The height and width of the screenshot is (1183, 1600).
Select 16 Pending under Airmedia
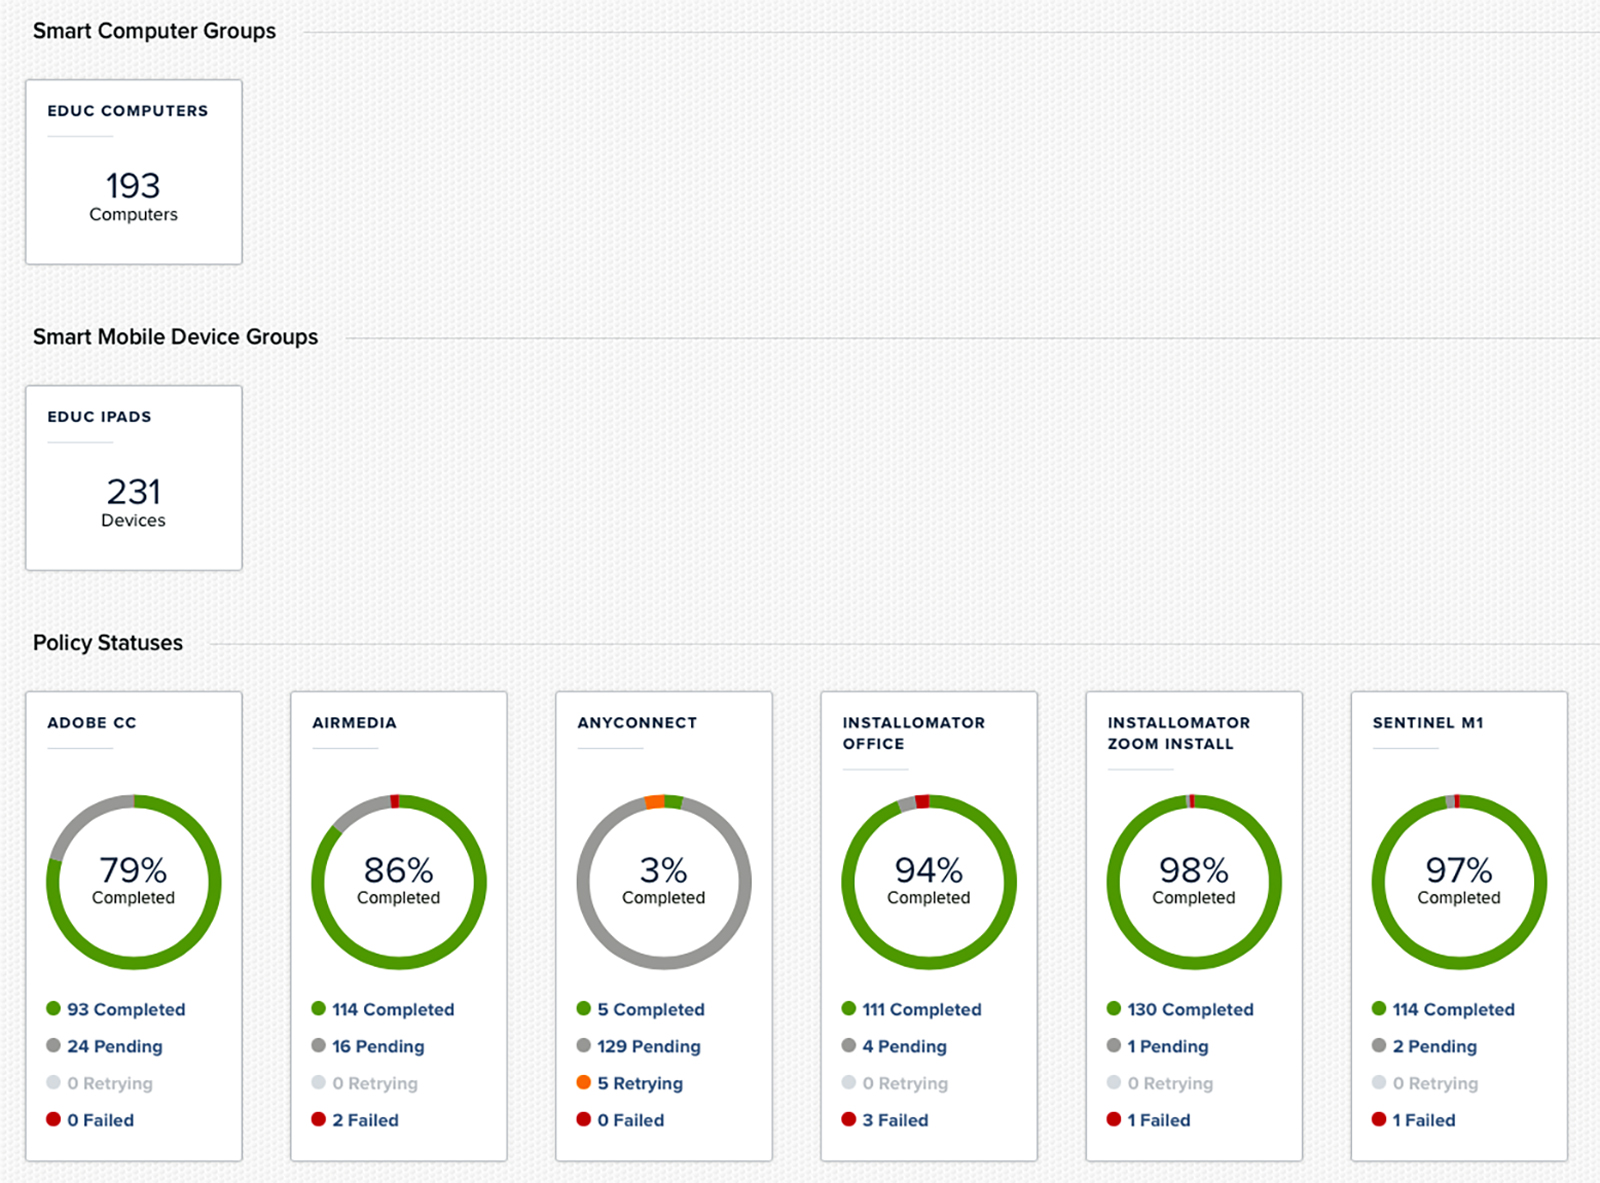(368, 1046)
